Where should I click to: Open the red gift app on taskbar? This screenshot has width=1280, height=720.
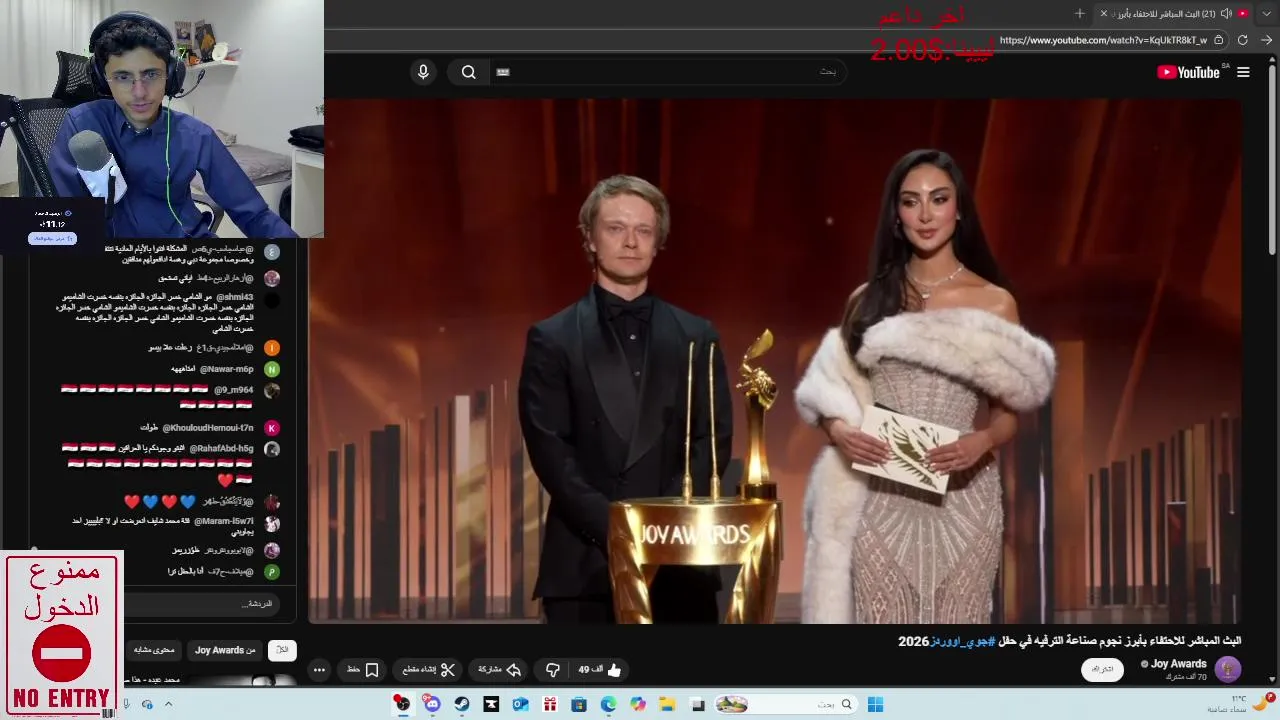pos(549,705)
